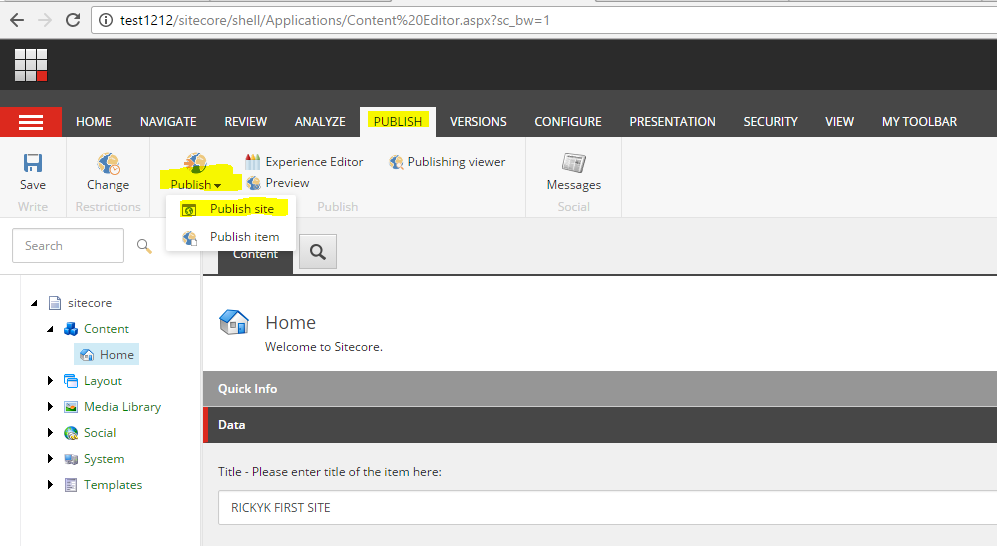Click the browser back arrow
Image resolution: width=997 pixels, height=546 pixels.
coord(17,20)
